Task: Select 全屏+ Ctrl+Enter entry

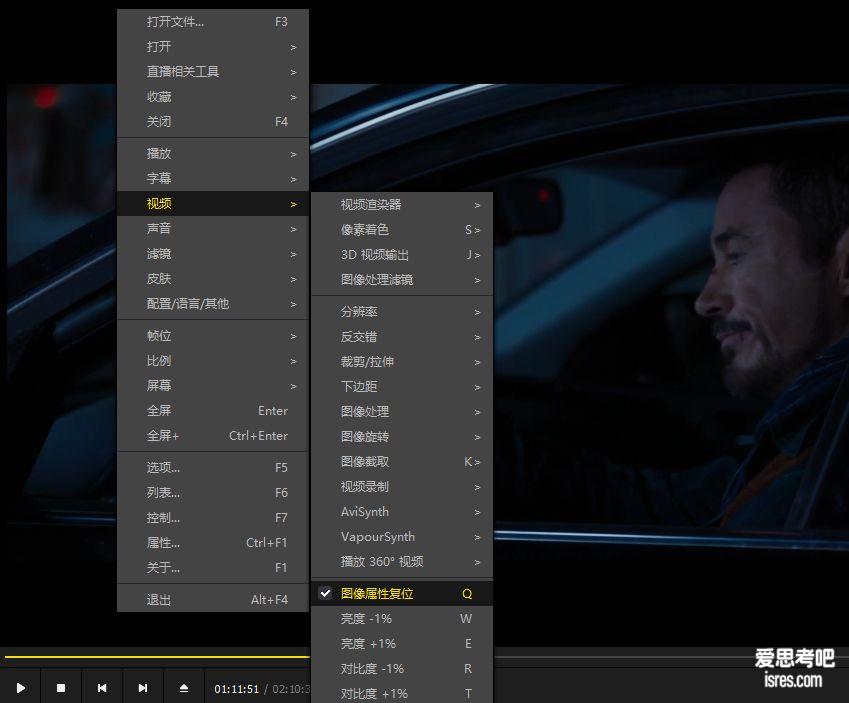Action: pyautogui.click(x=213, y=435)
